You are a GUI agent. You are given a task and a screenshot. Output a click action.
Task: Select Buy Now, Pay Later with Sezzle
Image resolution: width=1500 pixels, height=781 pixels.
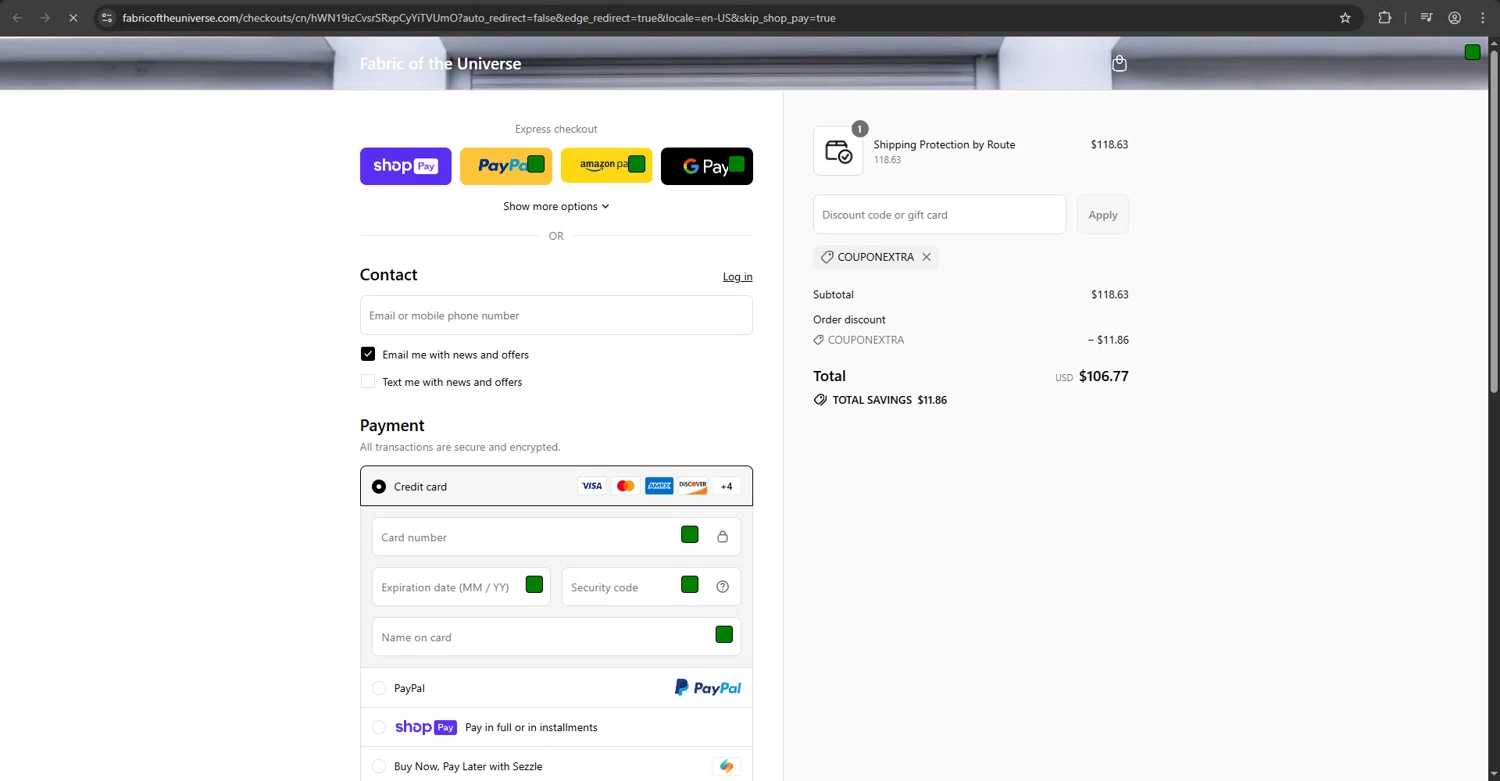click(379, 766)
